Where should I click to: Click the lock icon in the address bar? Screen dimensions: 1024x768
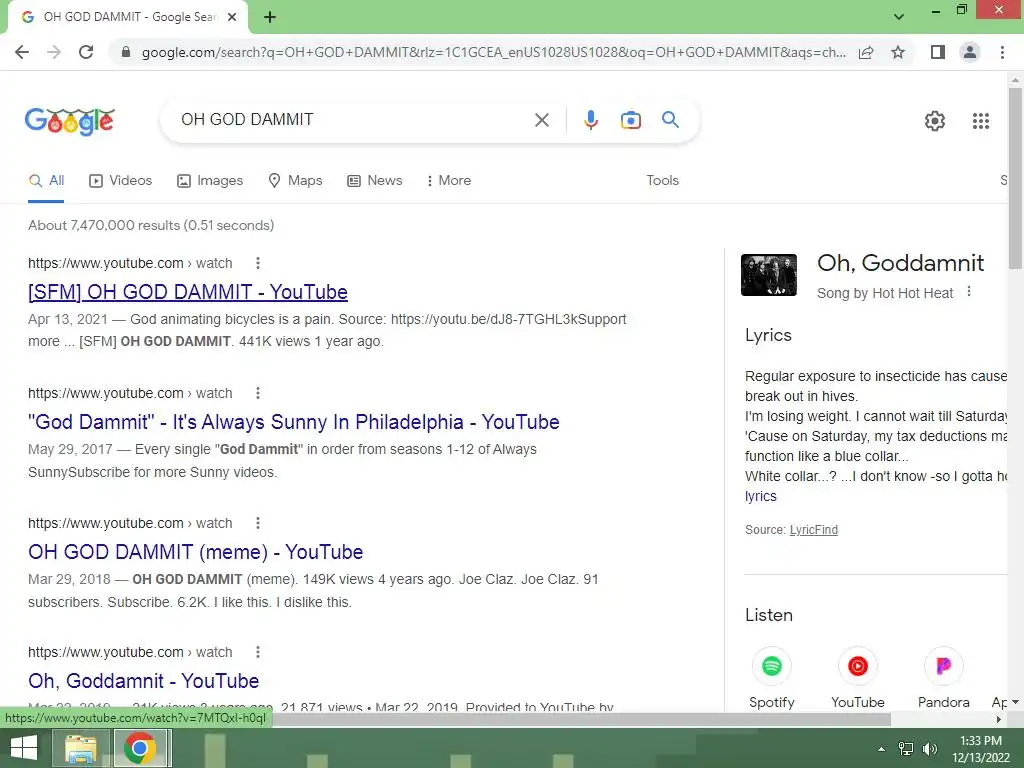click(125, 52)
